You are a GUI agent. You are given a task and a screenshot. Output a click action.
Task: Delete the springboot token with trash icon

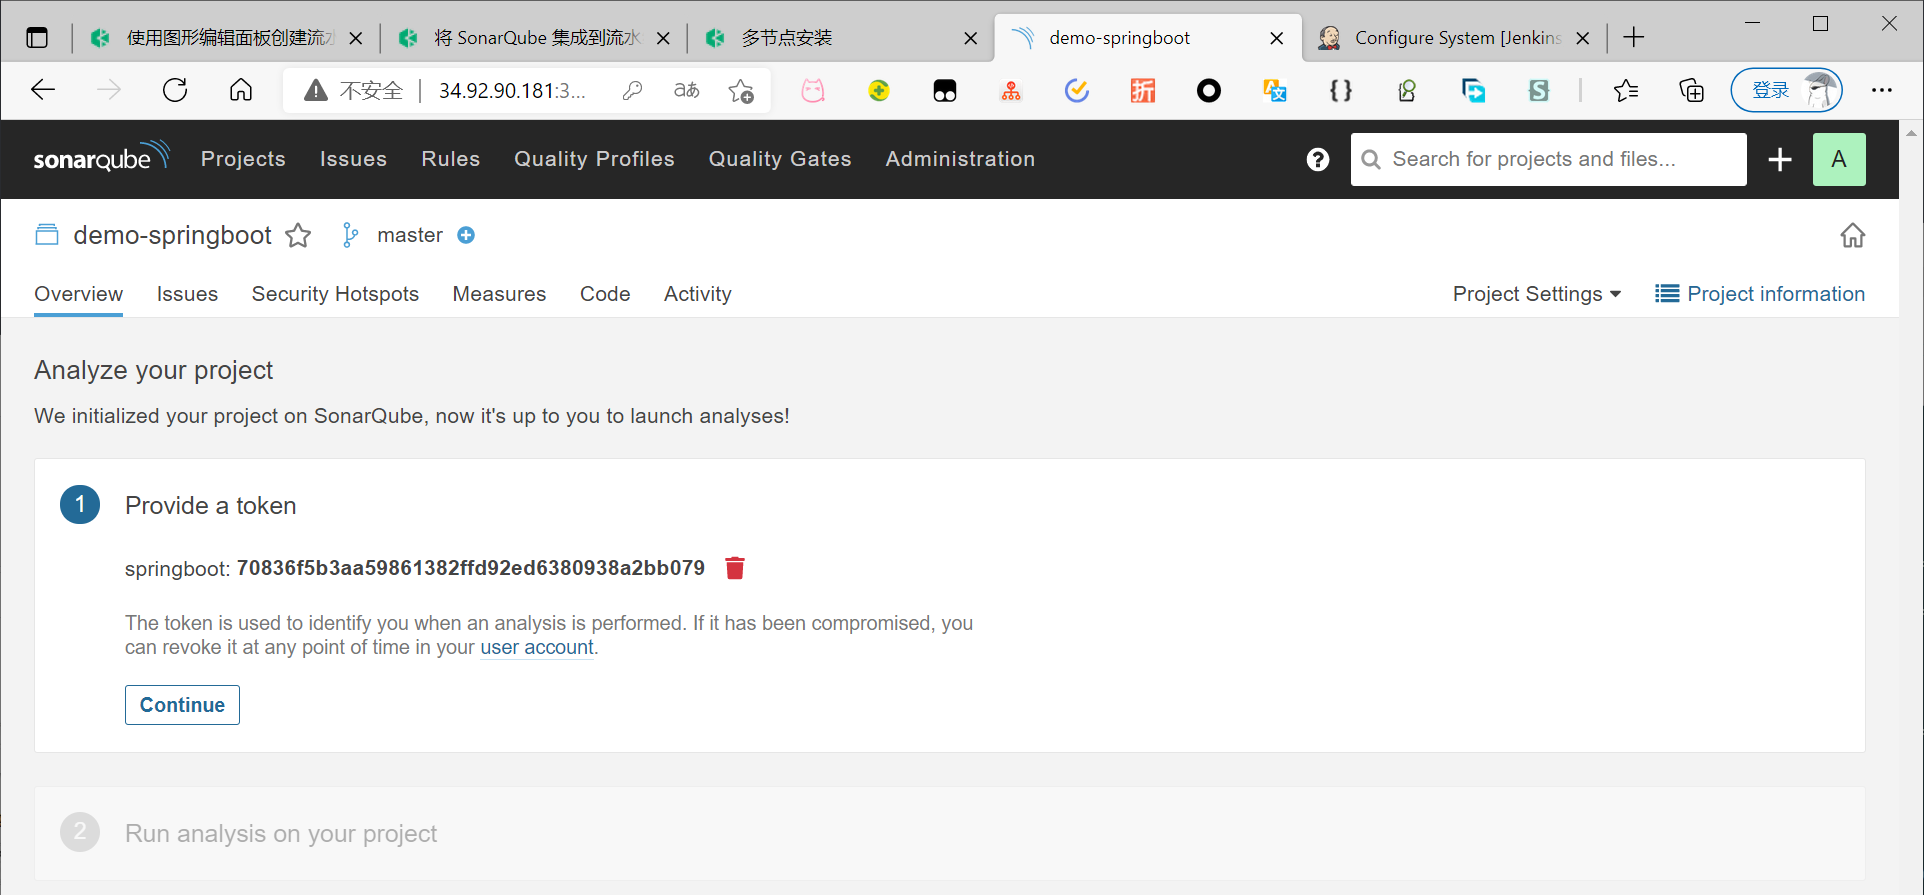735,568
